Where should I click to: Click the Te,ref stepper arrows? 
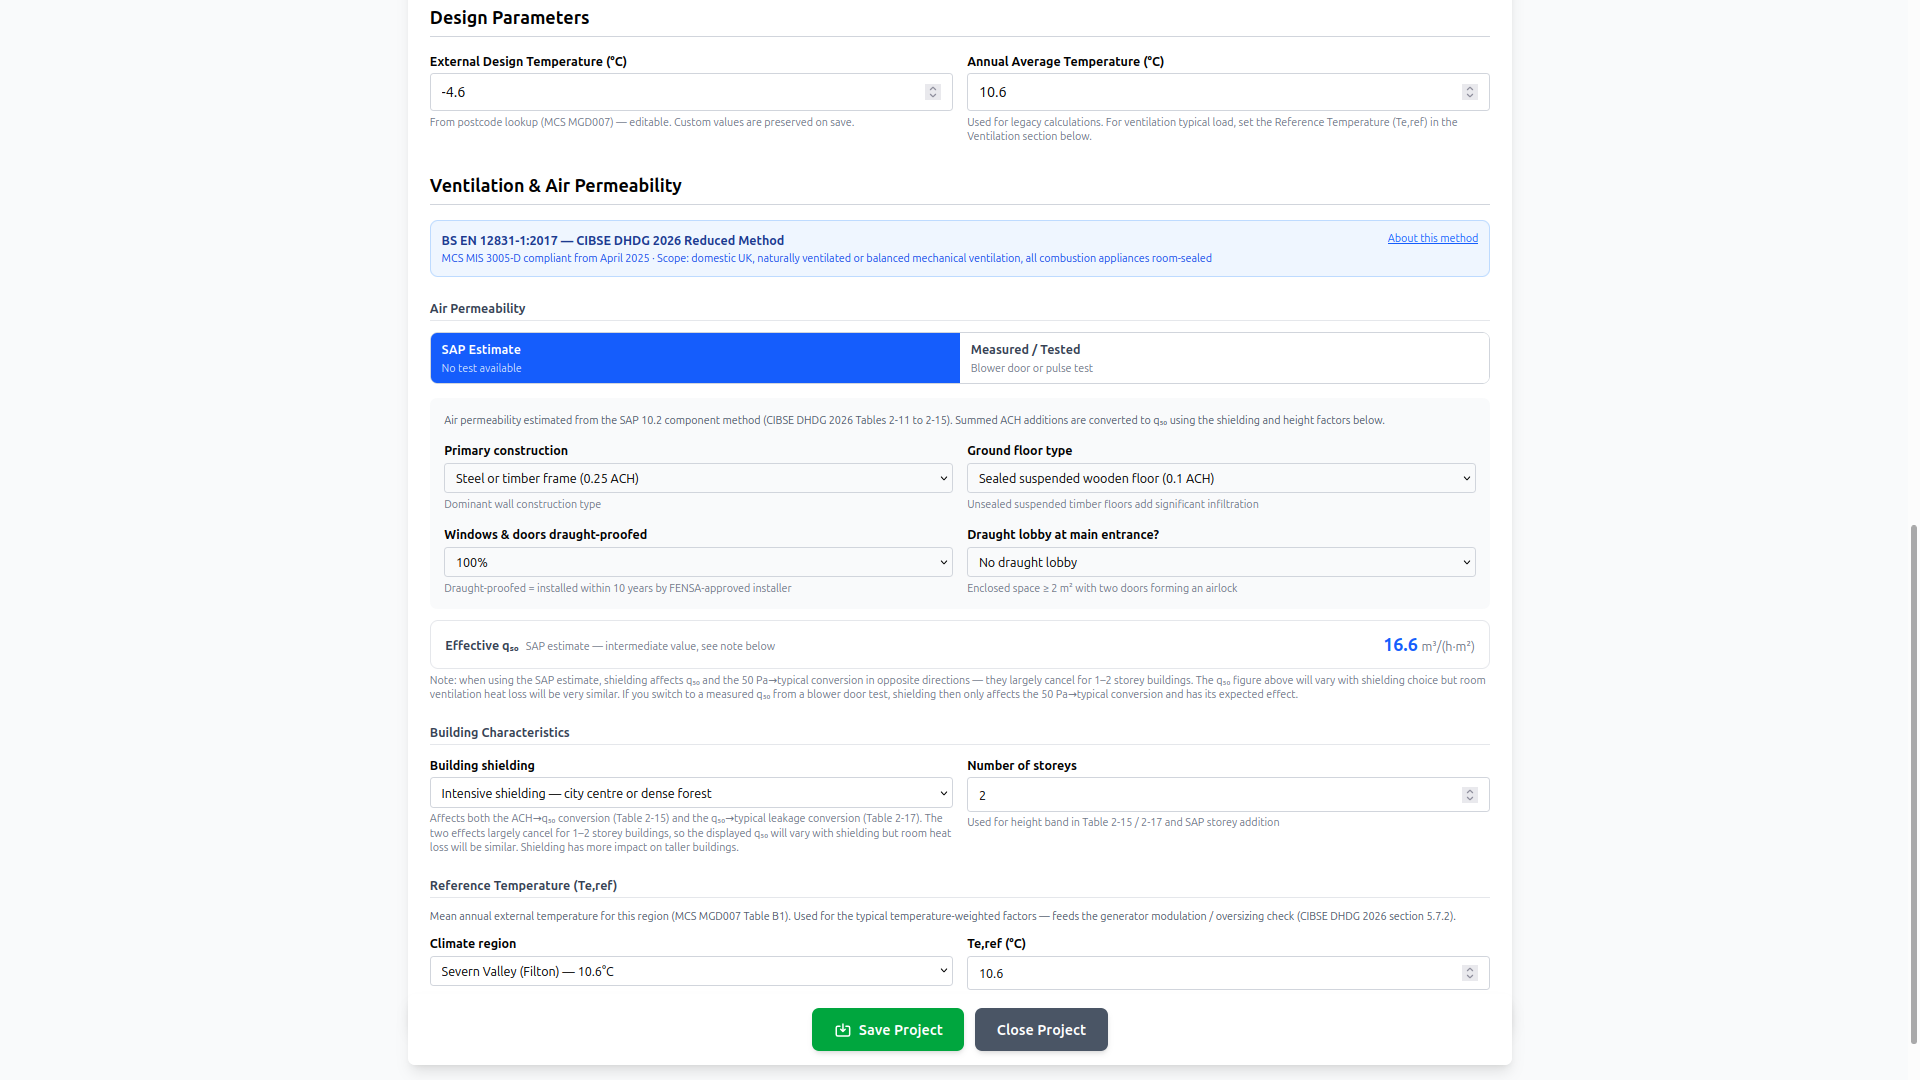pyautogui.click(x=1470, y=973)
